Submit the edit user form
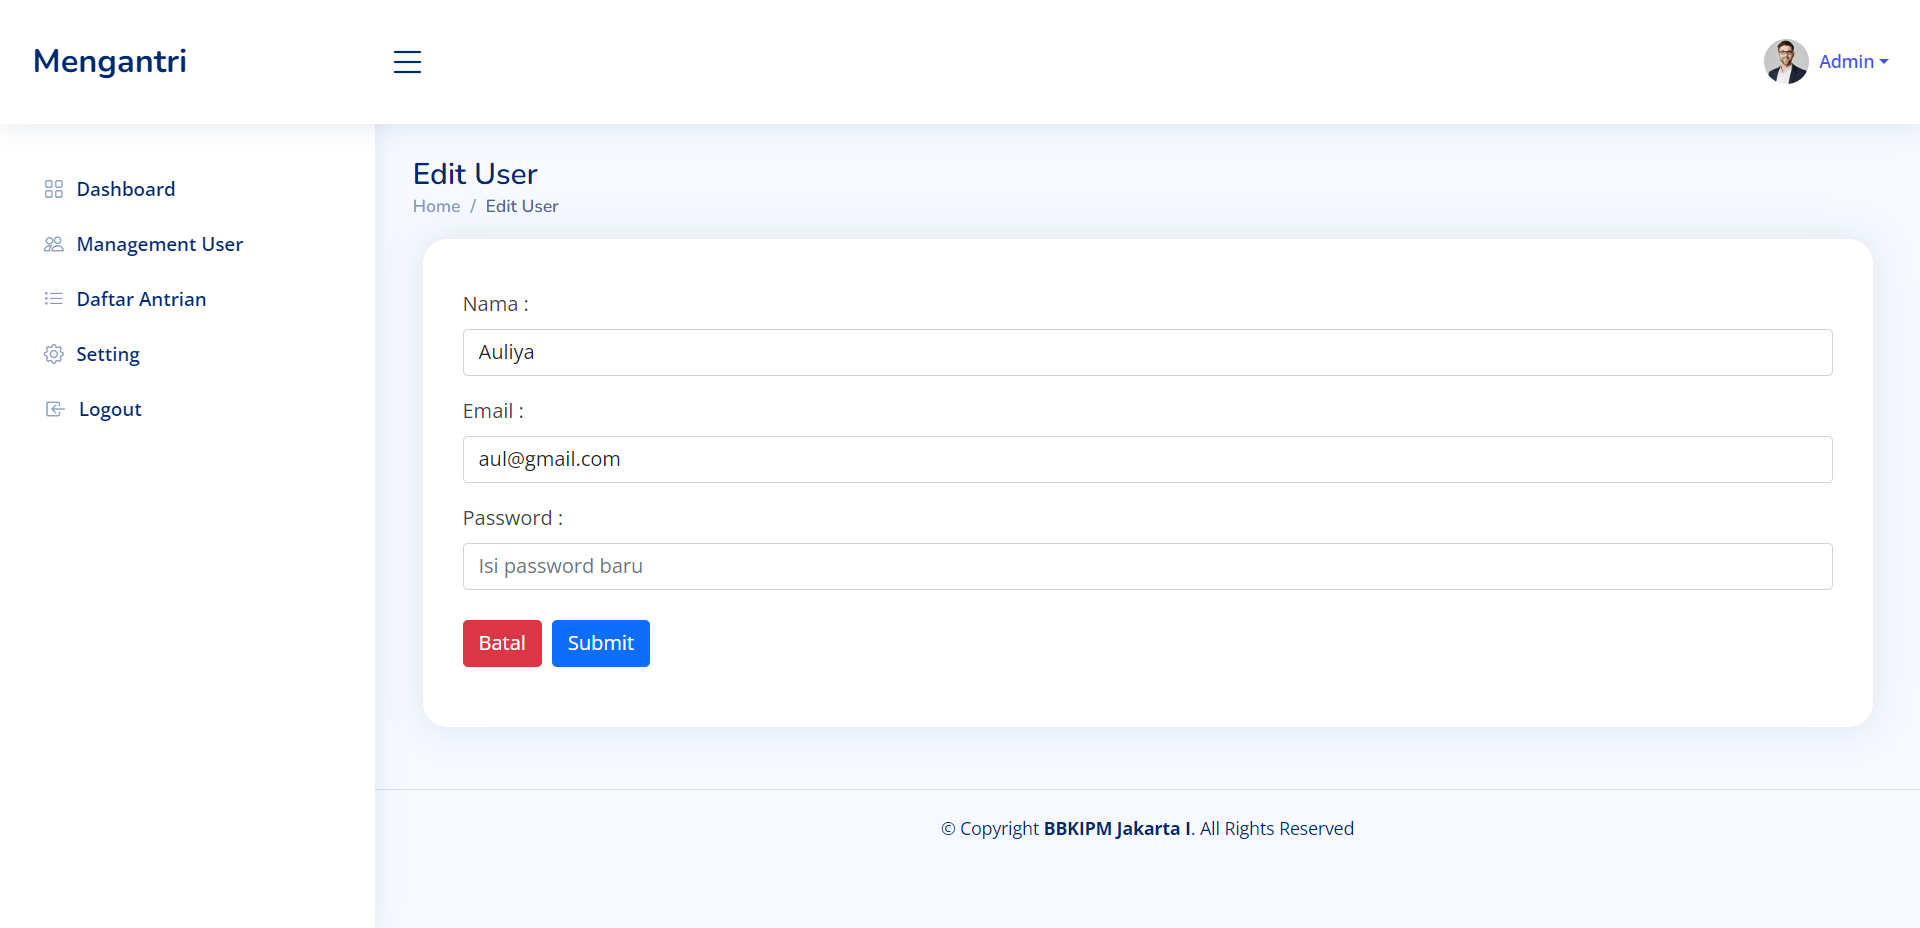 click(x=601, y=643)
